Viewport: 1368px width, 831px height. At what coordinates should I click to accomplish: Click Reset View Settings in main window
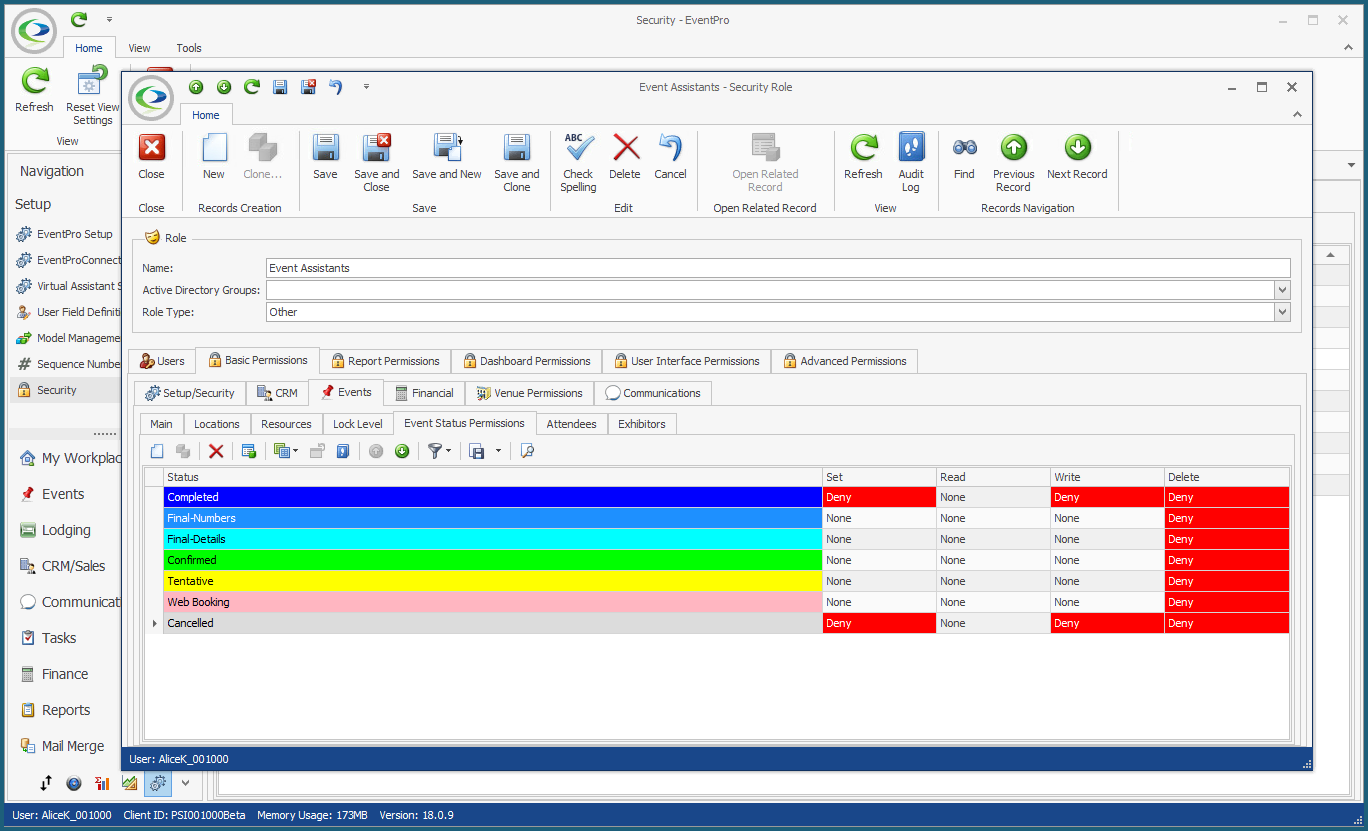[x=92, y=97]
